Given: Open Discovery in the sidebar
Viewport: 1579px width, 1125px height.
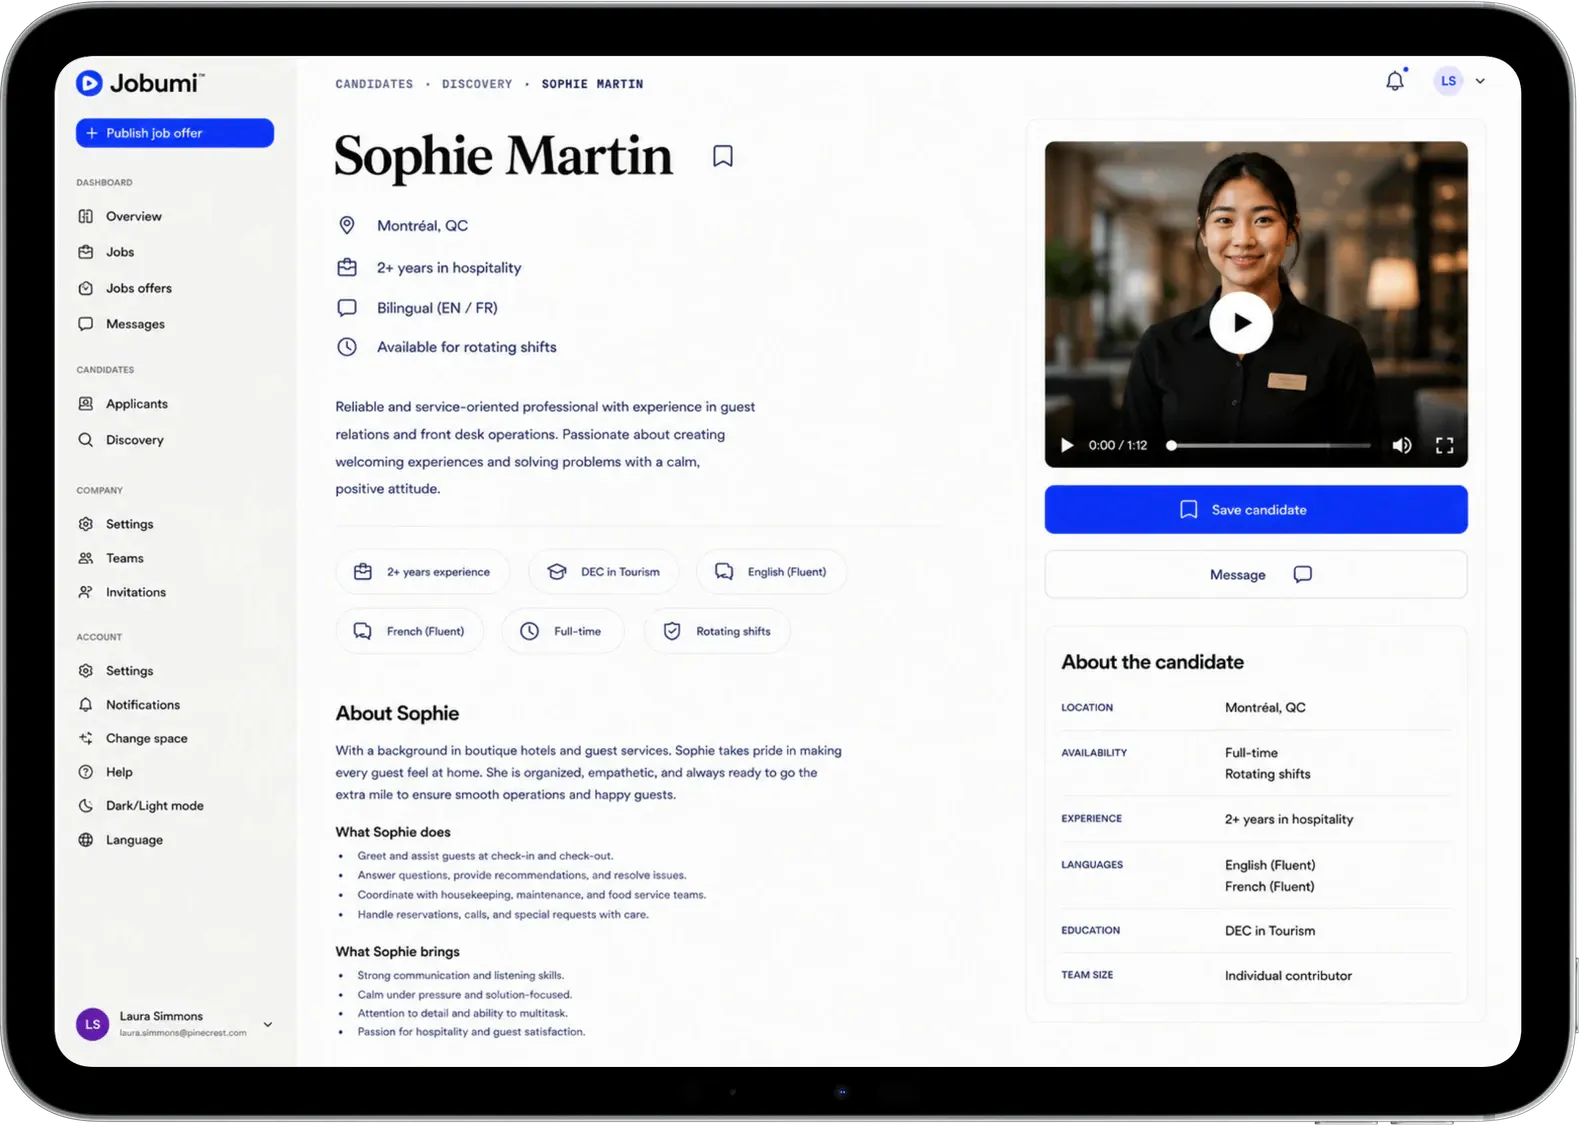Looking at the screenshot, I should [x=134, y=440].
